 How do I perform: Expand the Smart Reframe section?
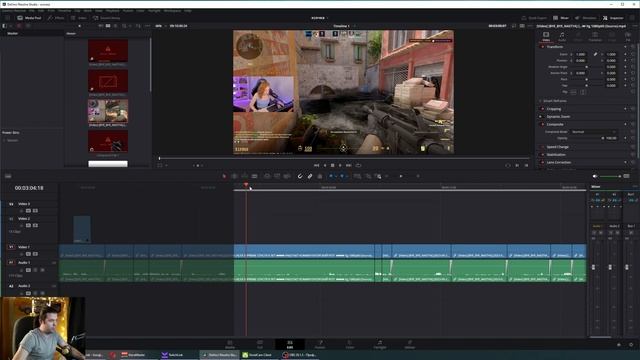pos(555,101)
